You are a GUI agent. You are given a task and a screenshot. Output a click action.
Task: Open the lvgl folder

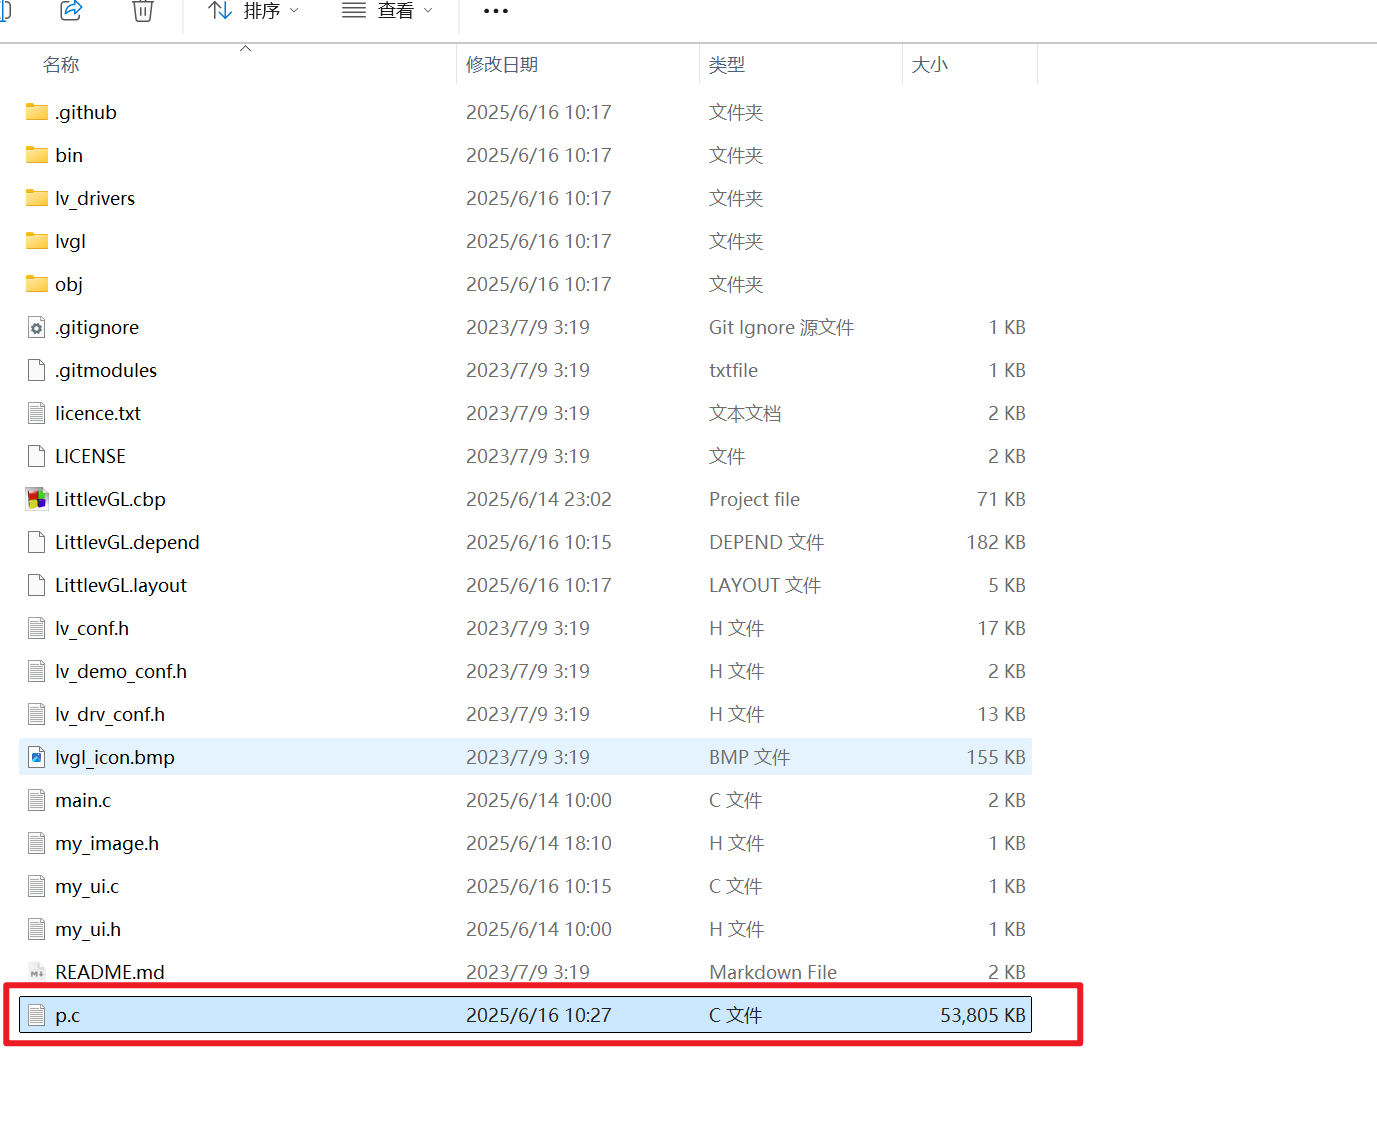point(70,241)
